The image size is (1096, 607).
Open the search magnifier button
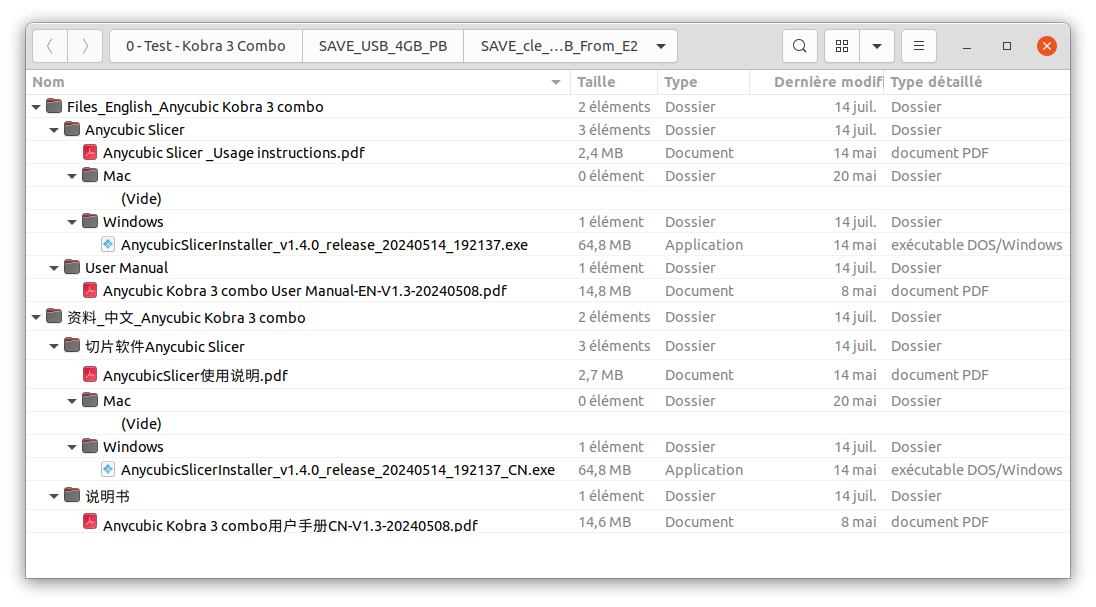[x=800, y=46]
